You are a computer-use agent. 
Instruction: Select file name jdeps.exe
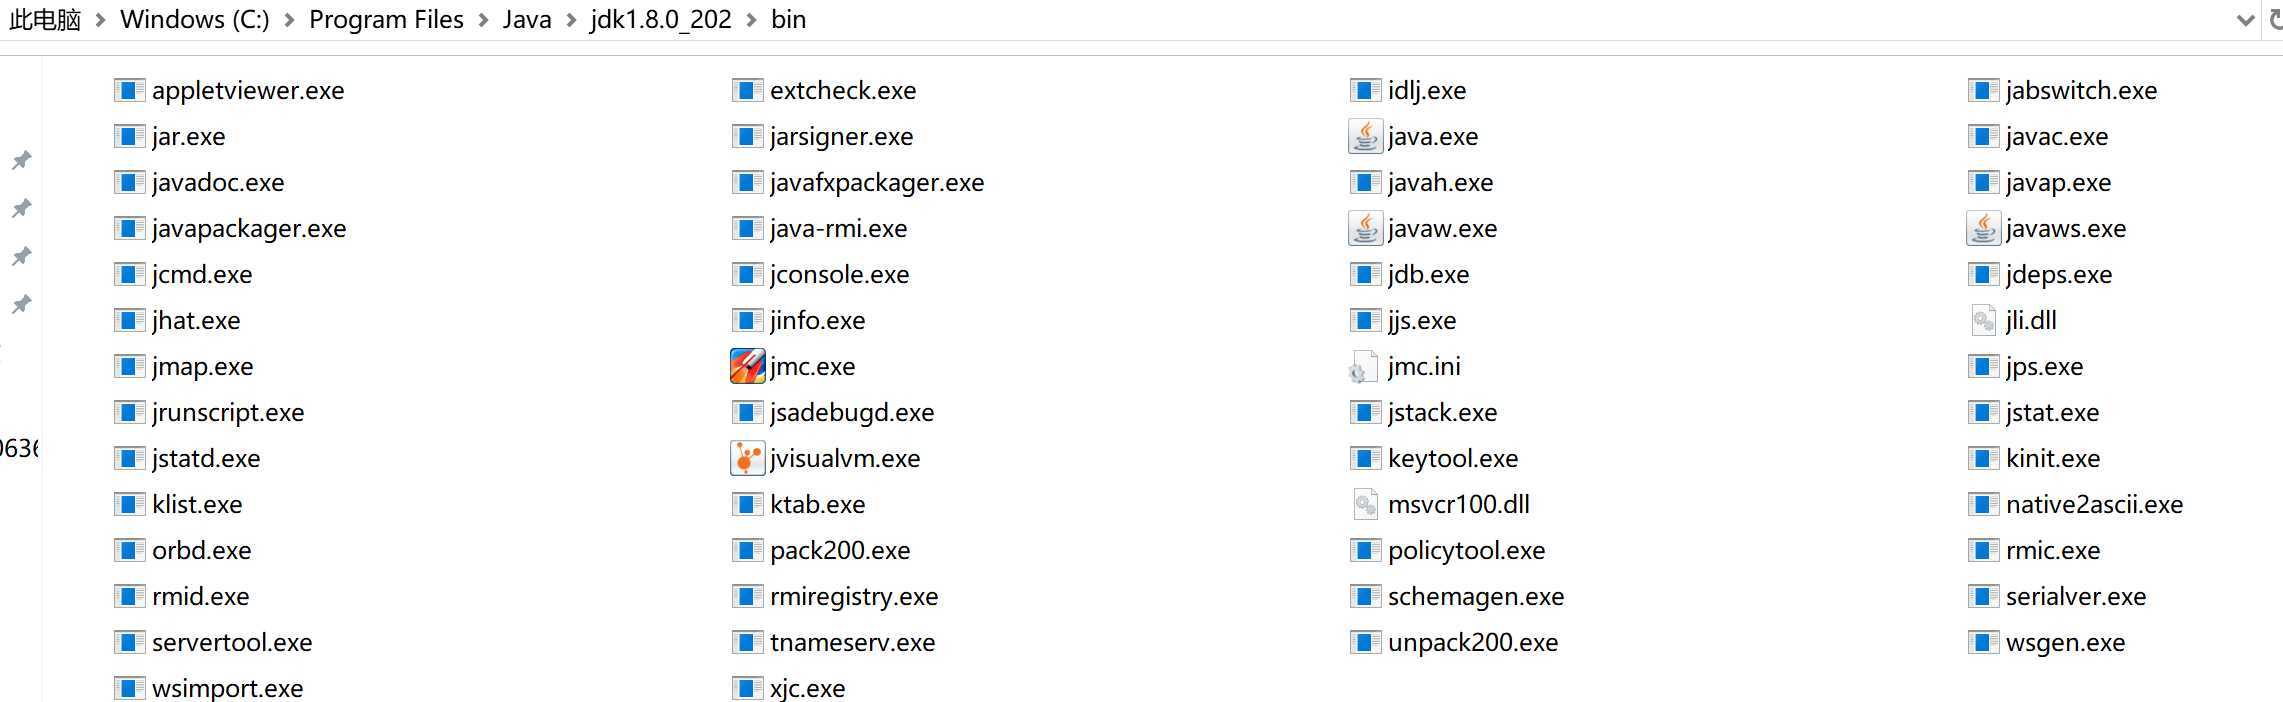point(2059,275)
